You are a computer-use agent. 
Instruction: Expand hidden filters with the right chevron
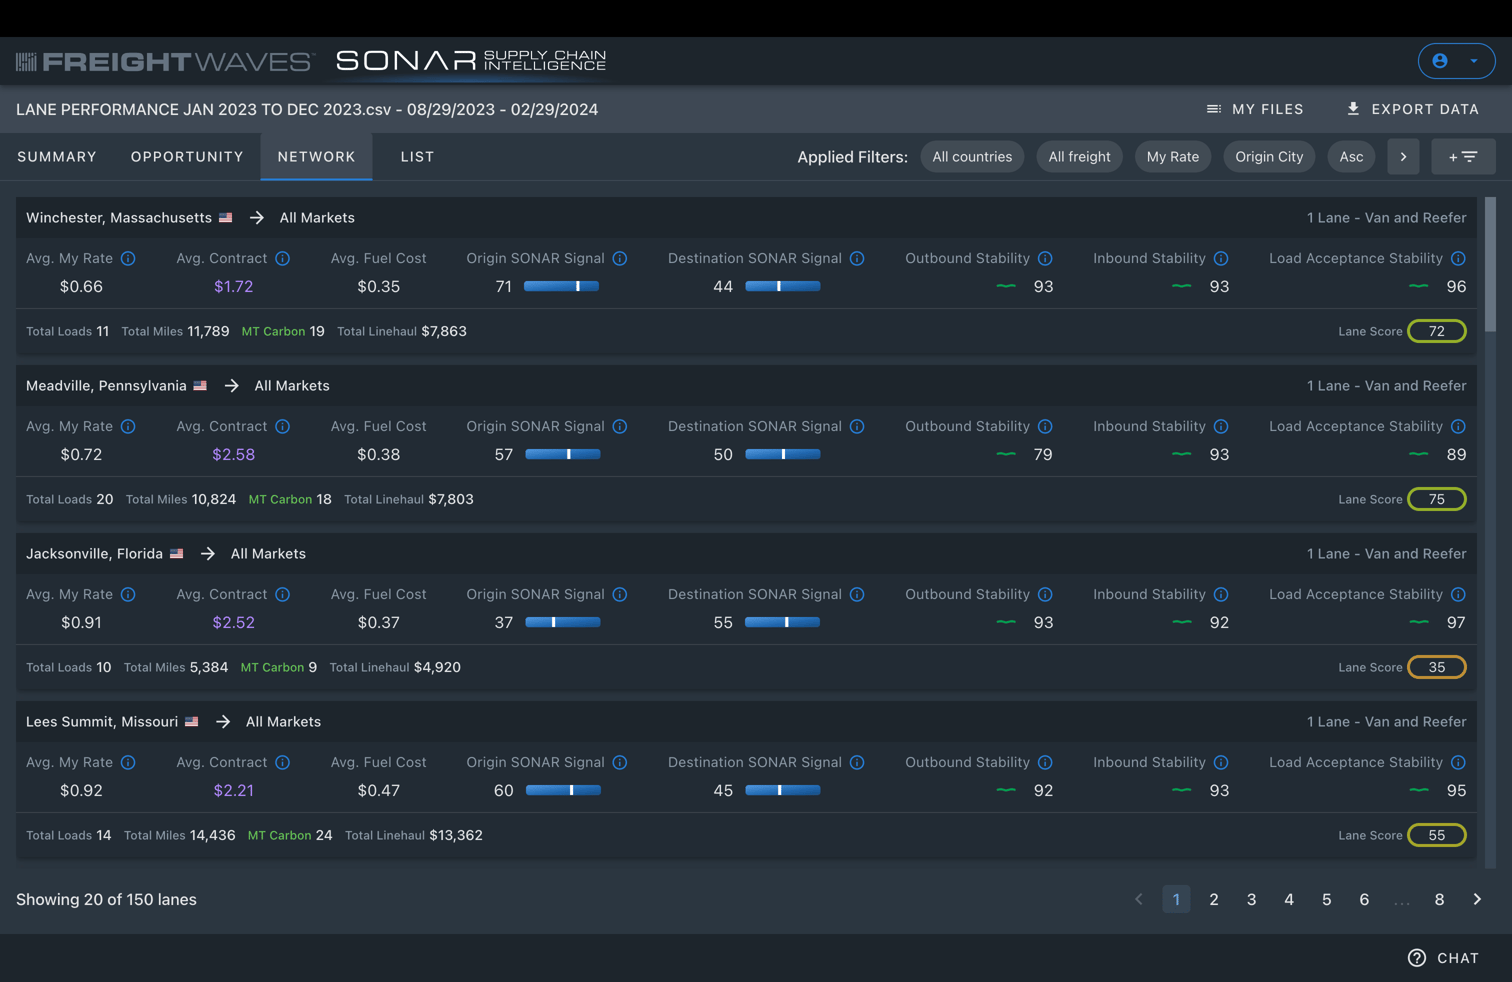[x=1403, y=156]
